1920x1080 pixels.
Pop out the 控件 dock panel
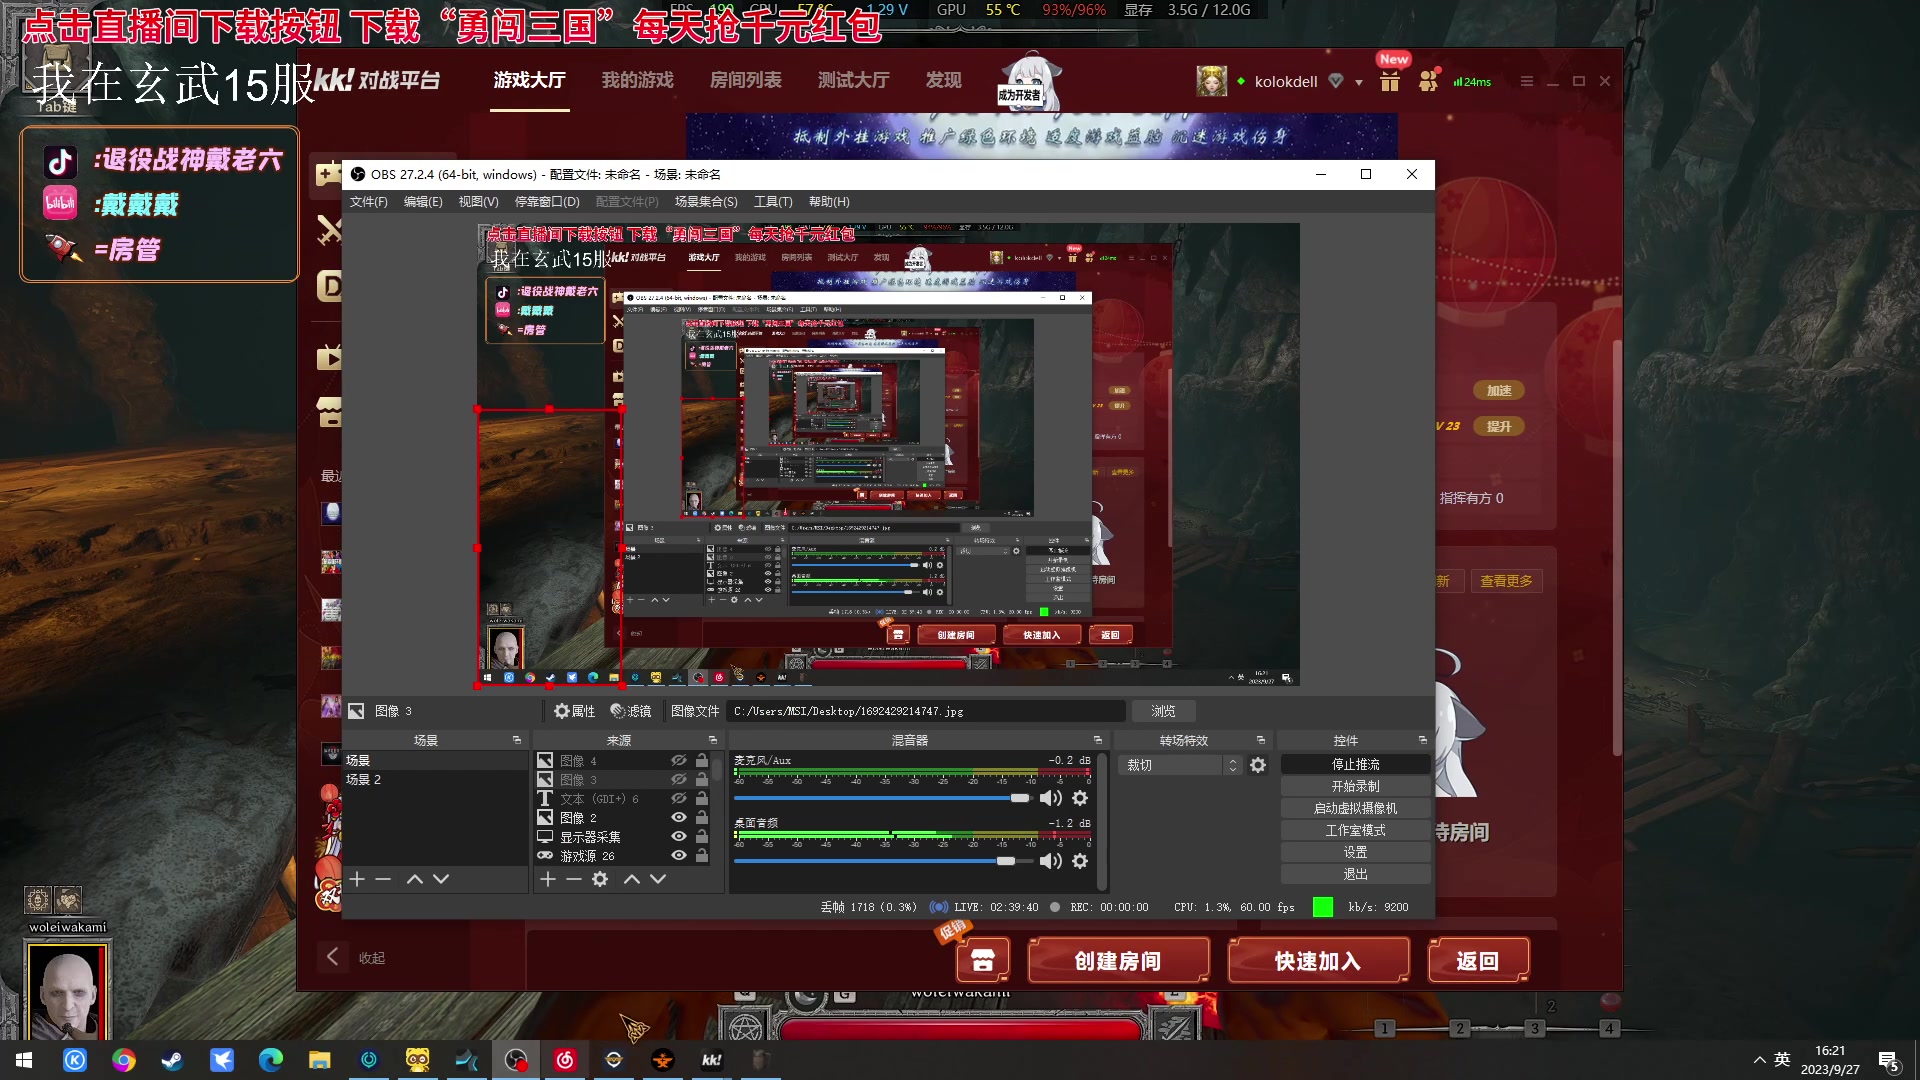(1423, 740)
